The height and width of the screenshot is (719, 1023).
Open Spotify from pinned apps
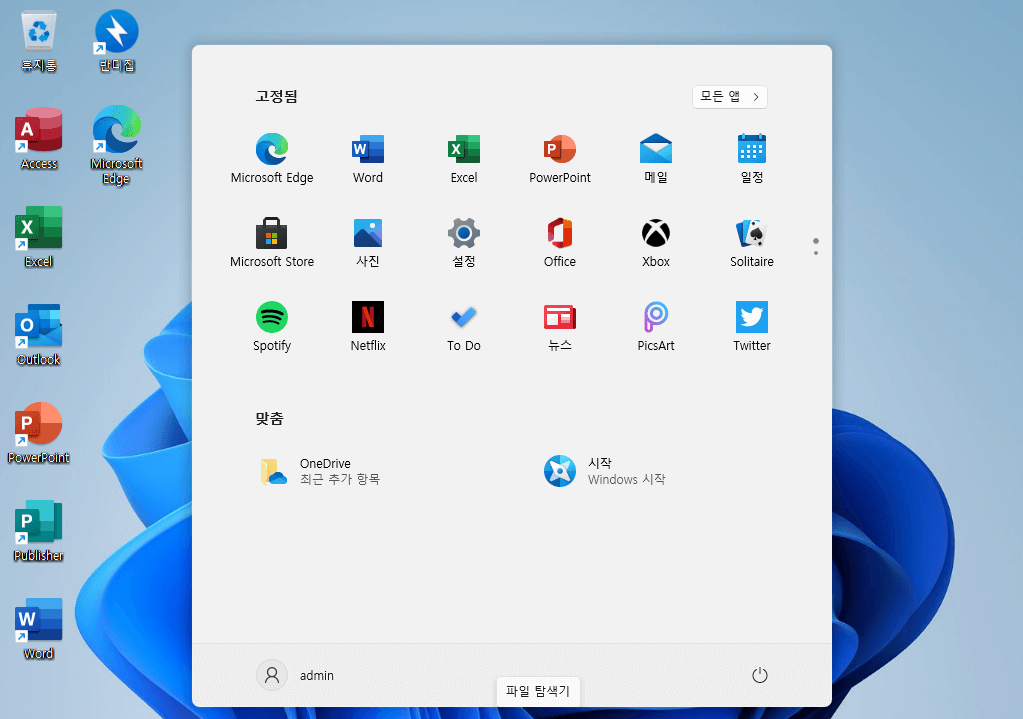point(271,326)
